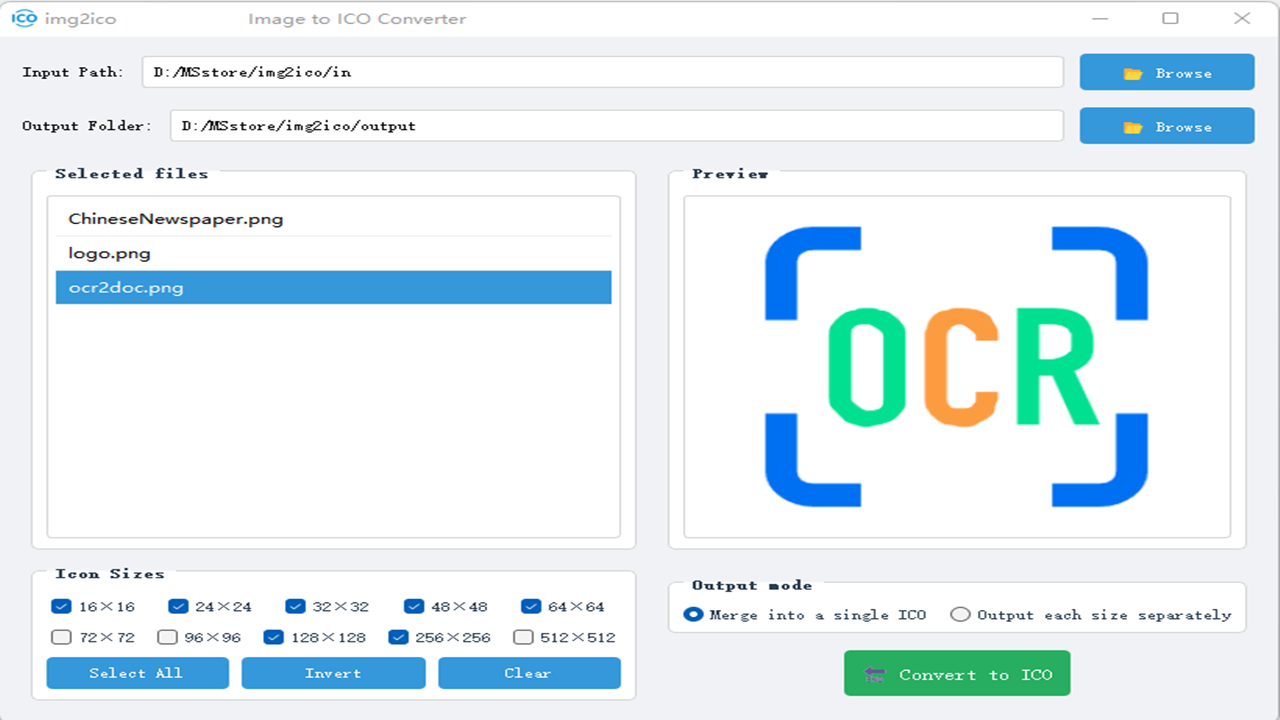Uncheck the 16×16 icon size
Screen dimensions: 1280x720
[x=61, y=606]
